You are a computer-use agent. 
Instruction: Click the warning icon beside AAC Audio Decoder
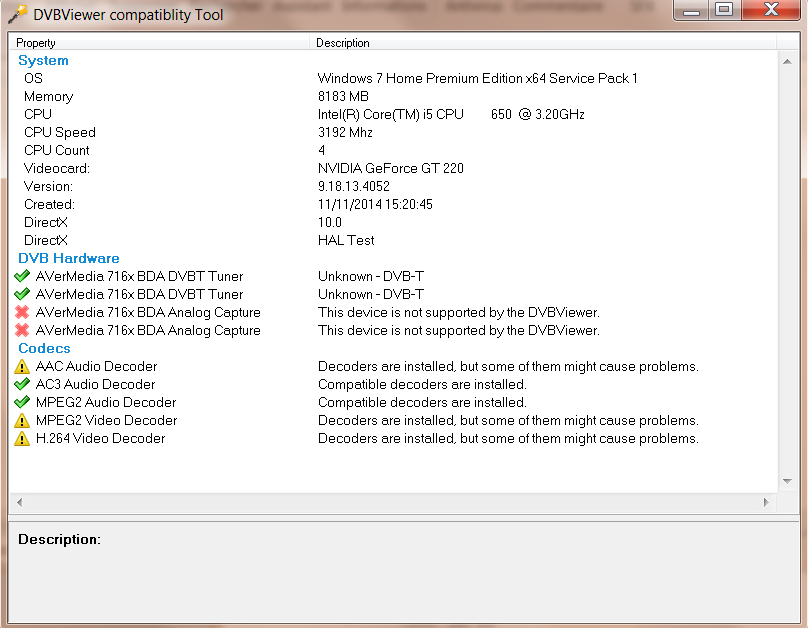point(22,366)
